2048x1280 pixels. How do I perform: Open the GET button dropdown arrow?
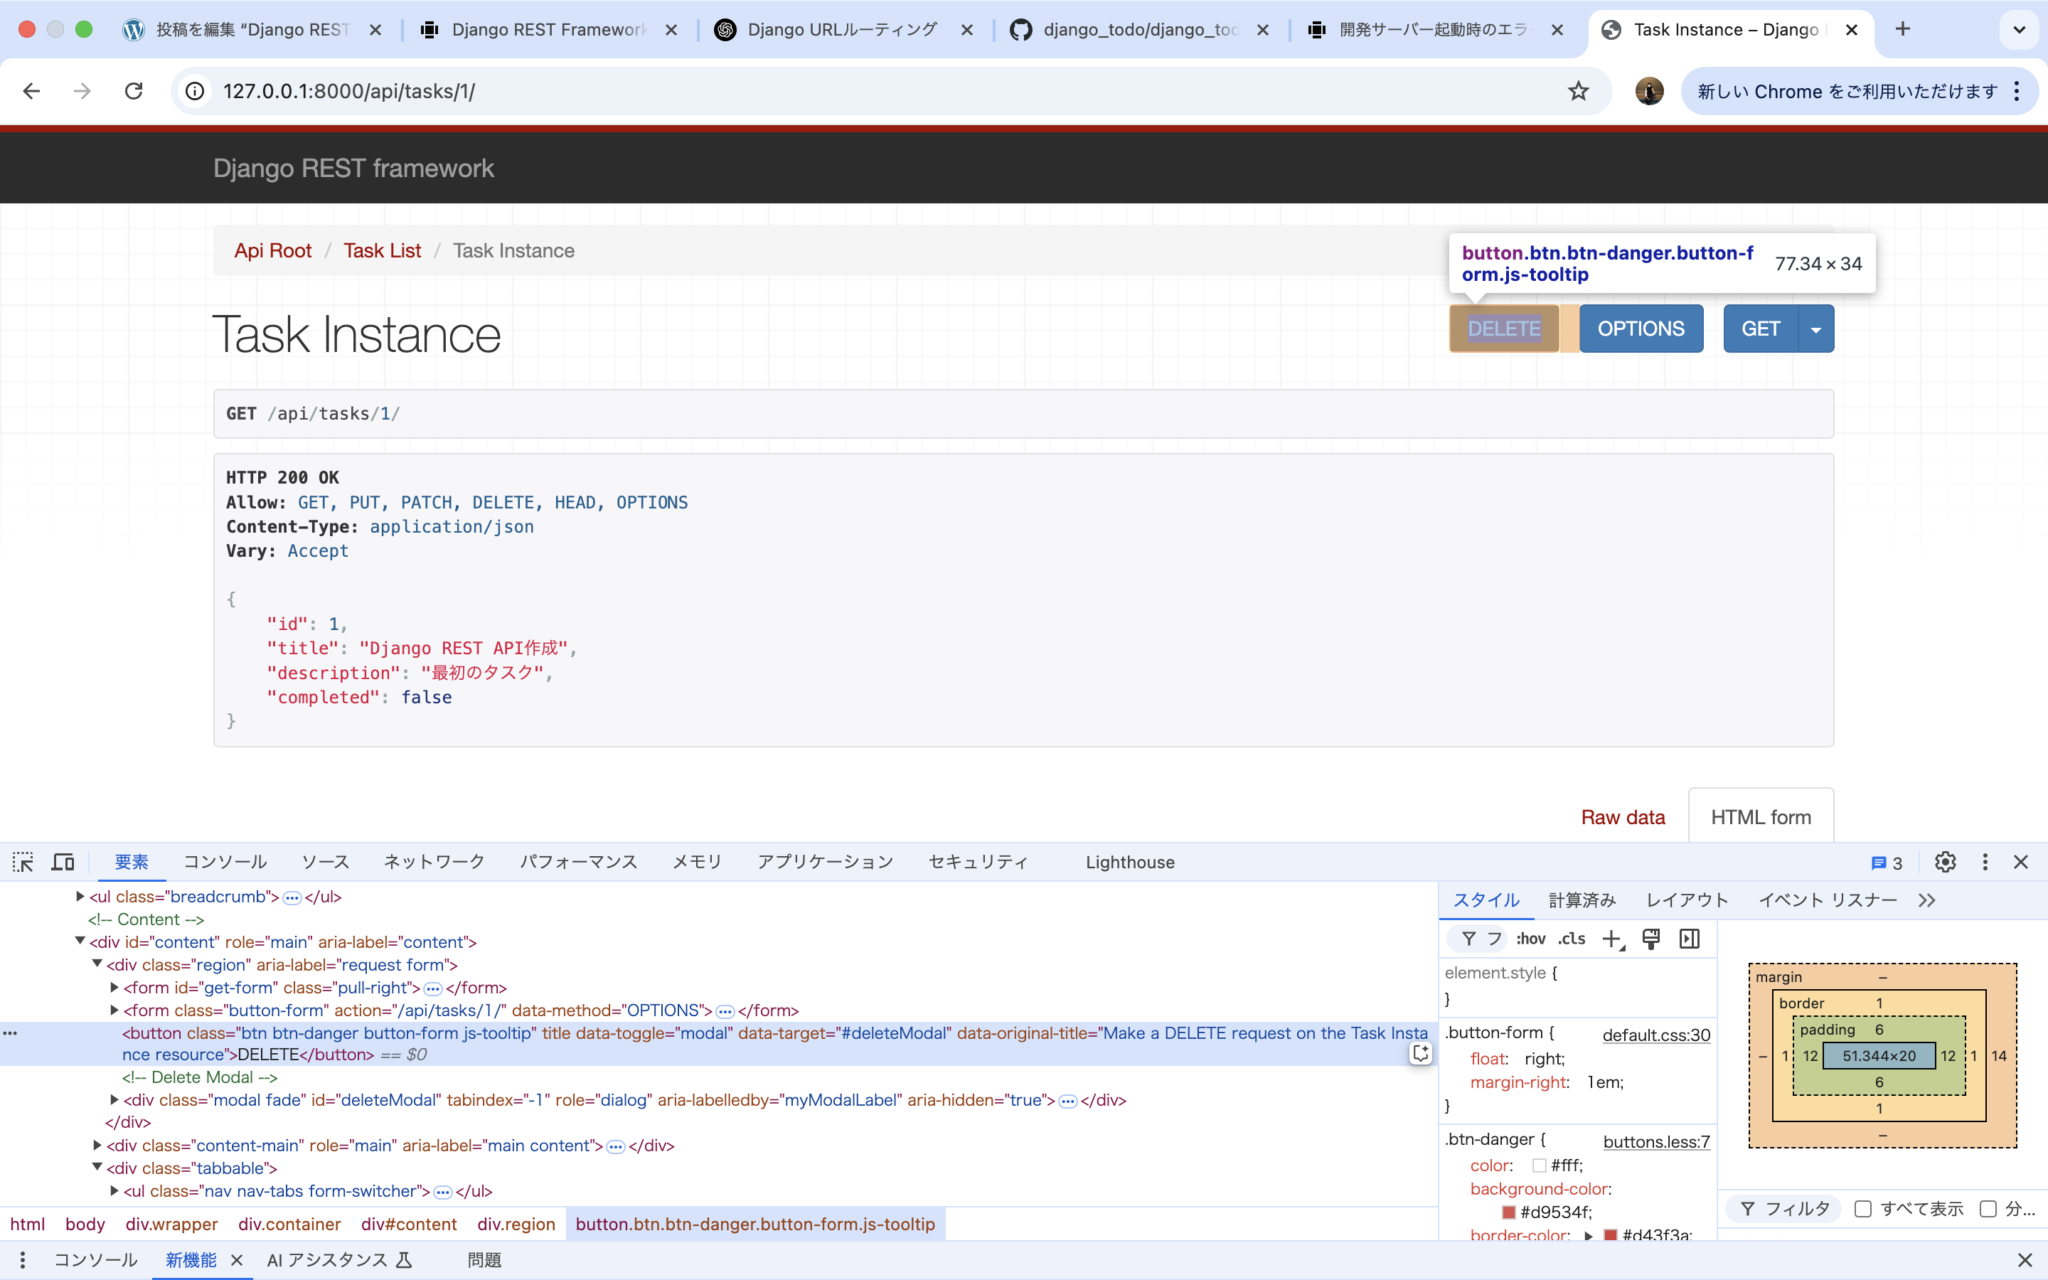click(1813, 328)
